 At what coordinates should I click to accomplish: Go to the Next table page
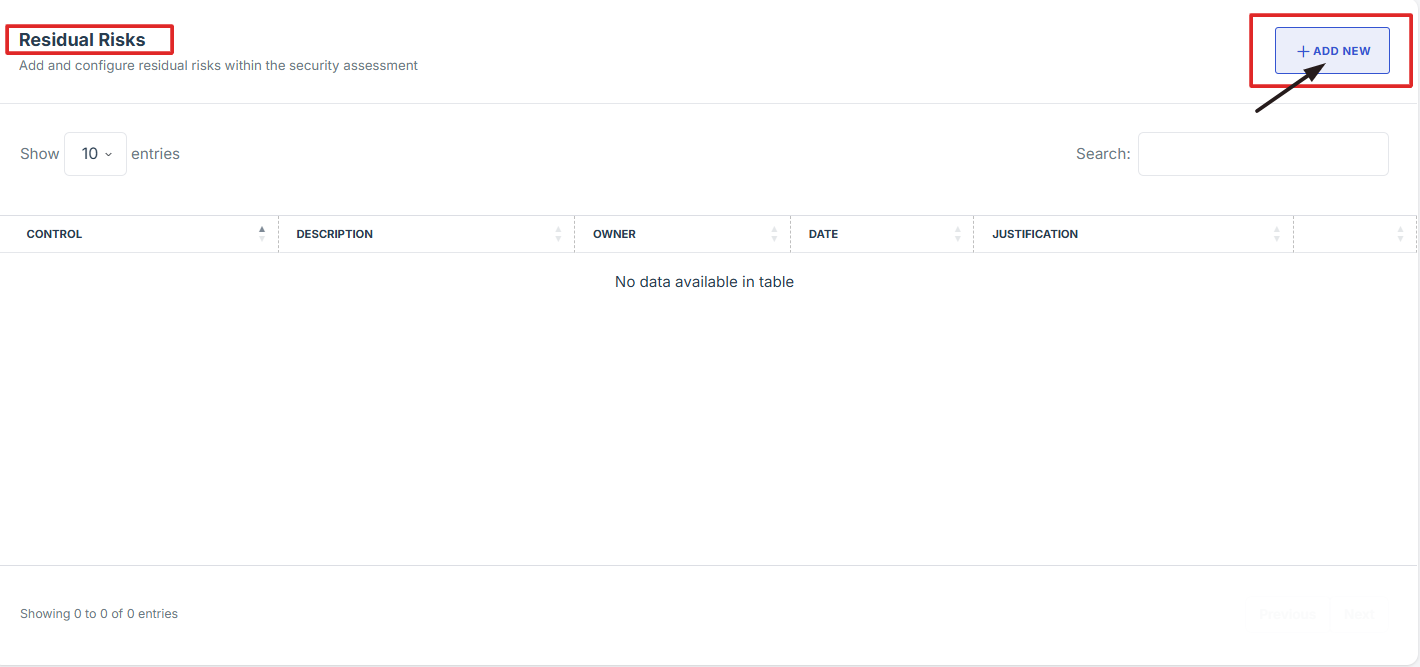(x=1359, y=614)
